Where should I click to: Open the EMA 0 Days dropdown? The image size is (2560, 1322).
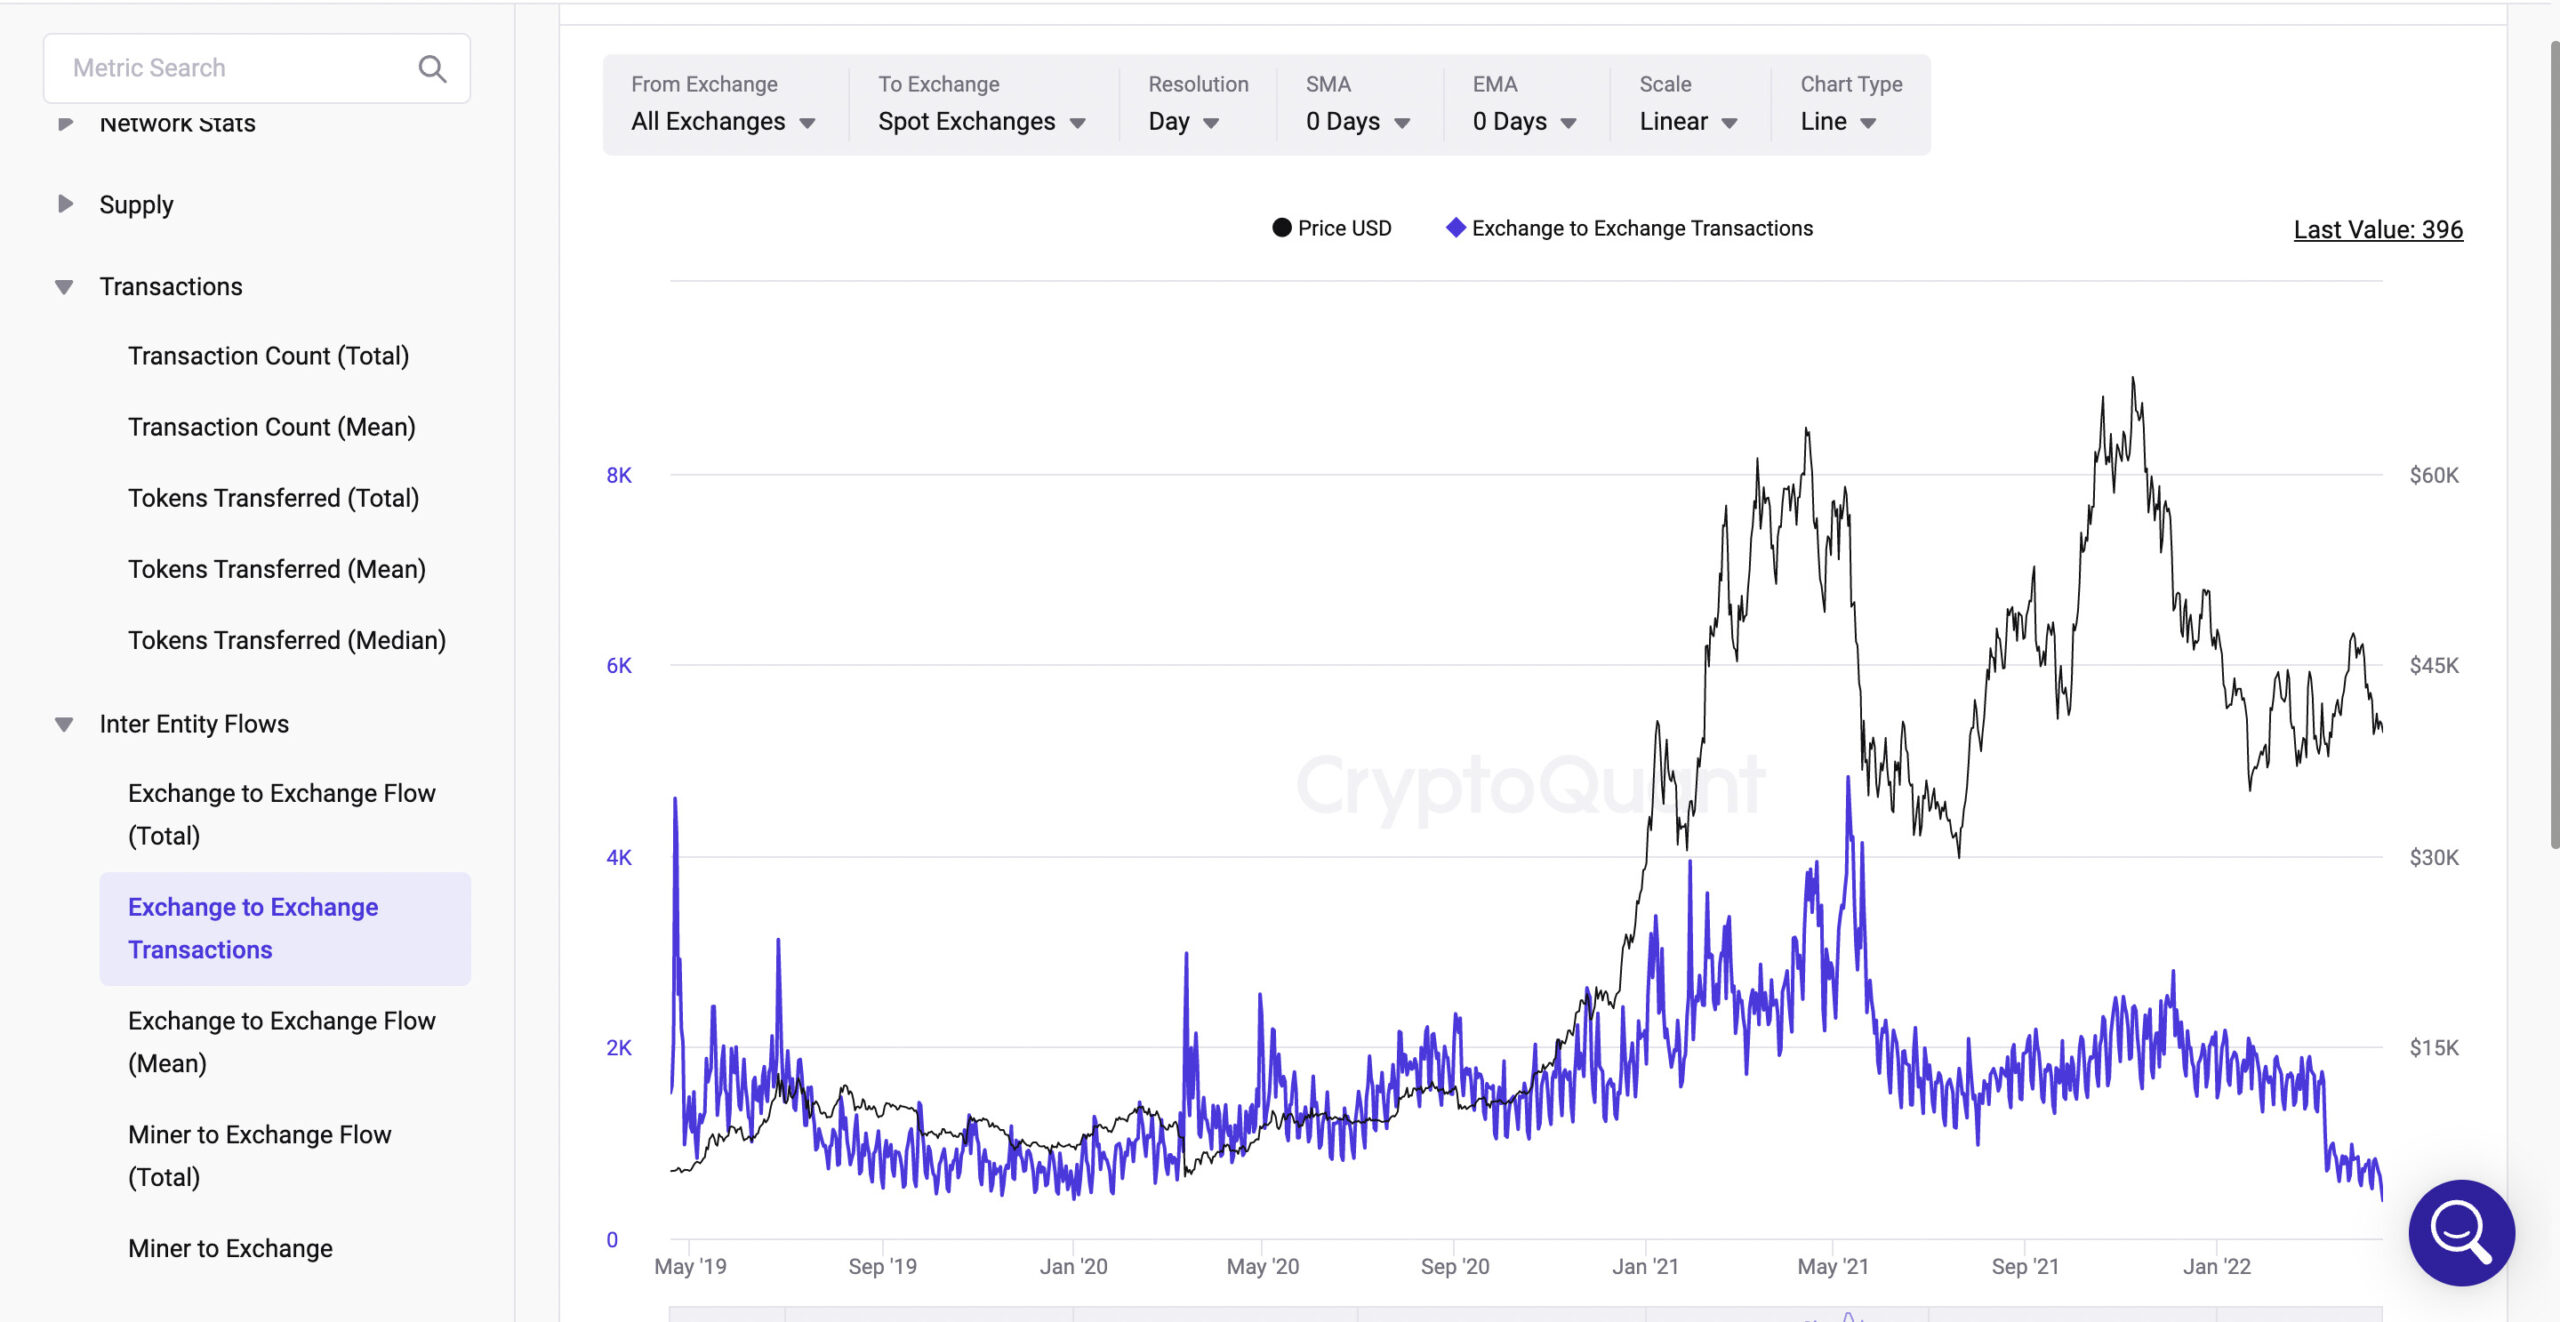(x=1525, y=121)
